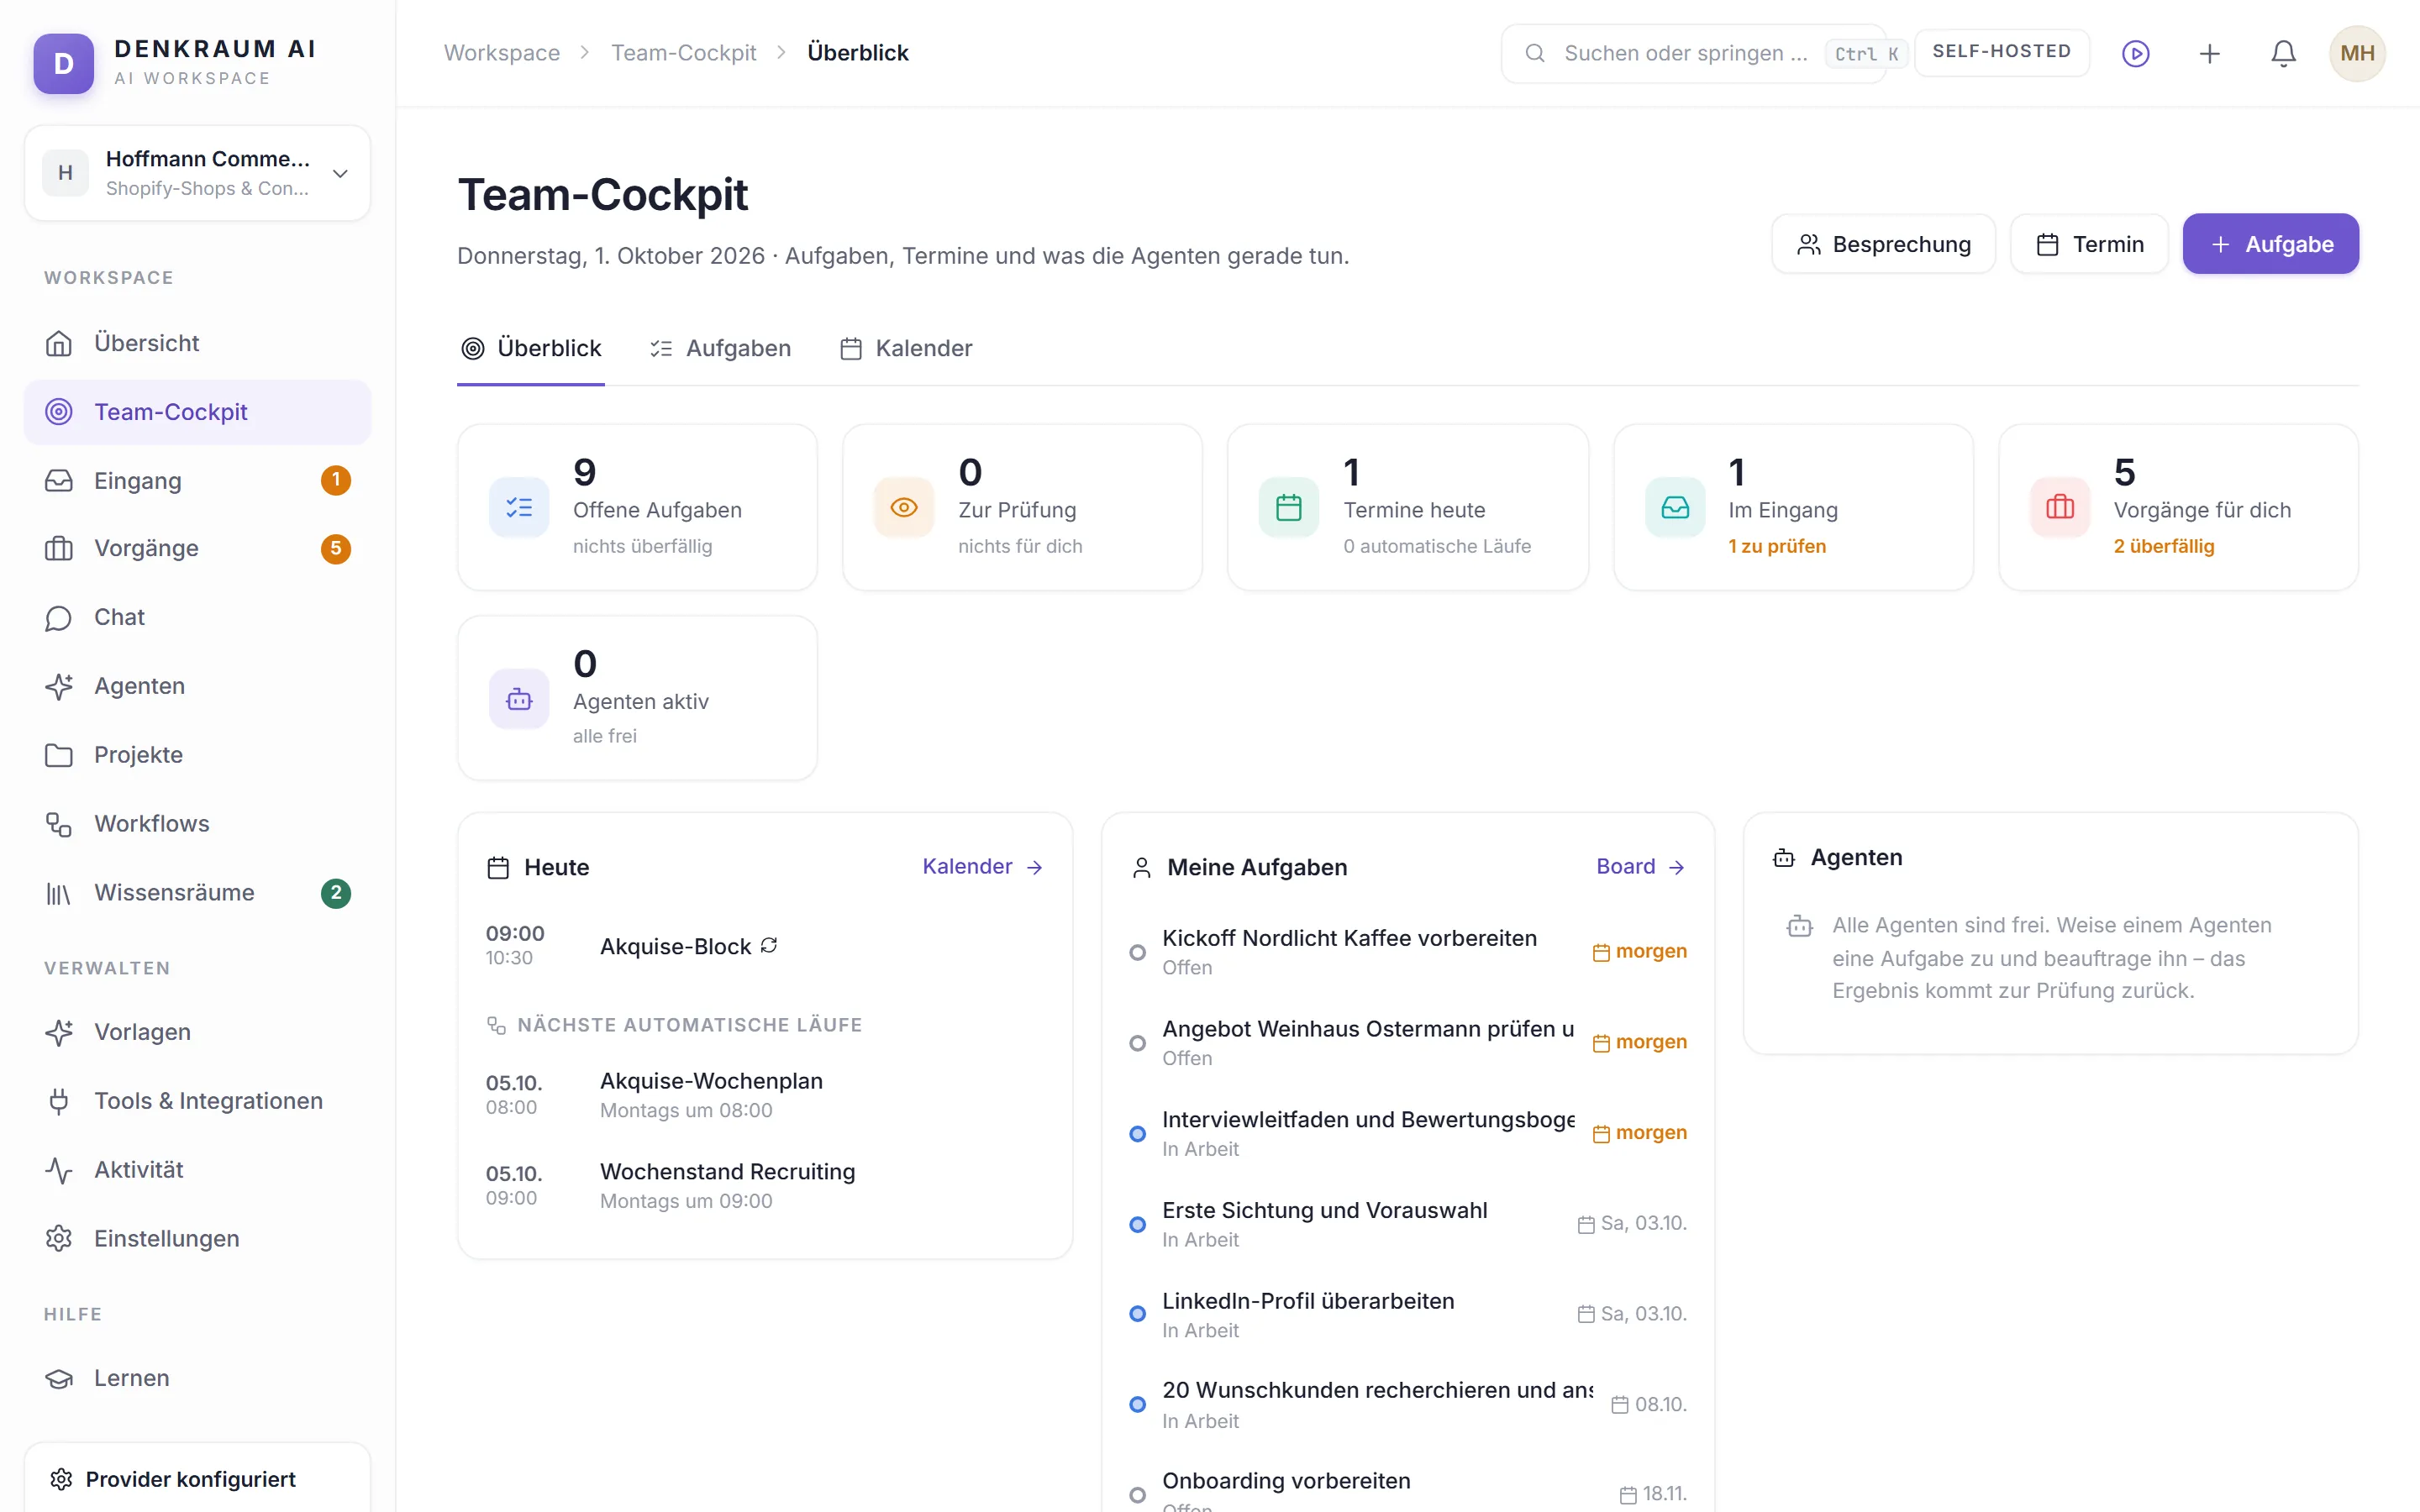Switch to the Kalender tab

pos(906,348)
